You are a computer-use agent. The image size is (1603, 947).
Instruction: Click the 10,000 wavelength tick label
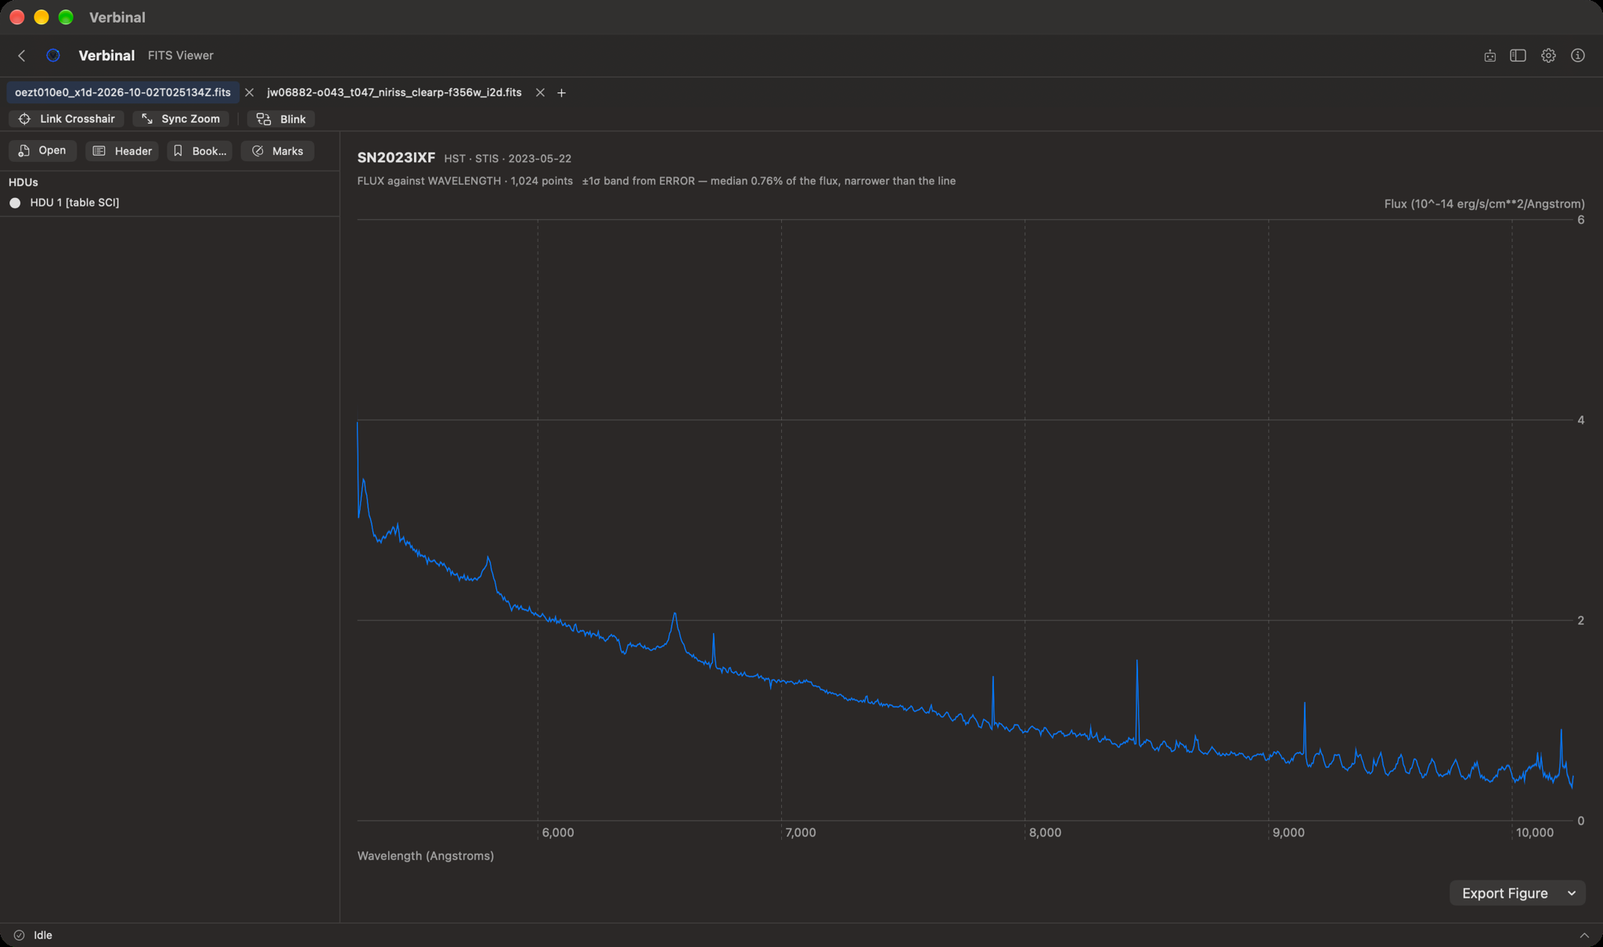[1534, 833]
